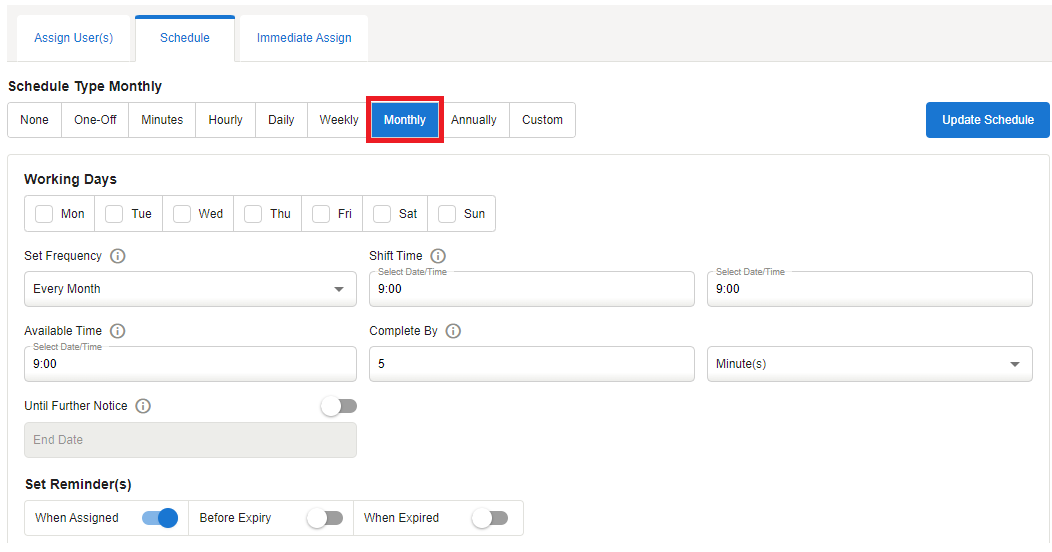Click the Shift Time info icon
1052x552 pixels.
[438, 256]
